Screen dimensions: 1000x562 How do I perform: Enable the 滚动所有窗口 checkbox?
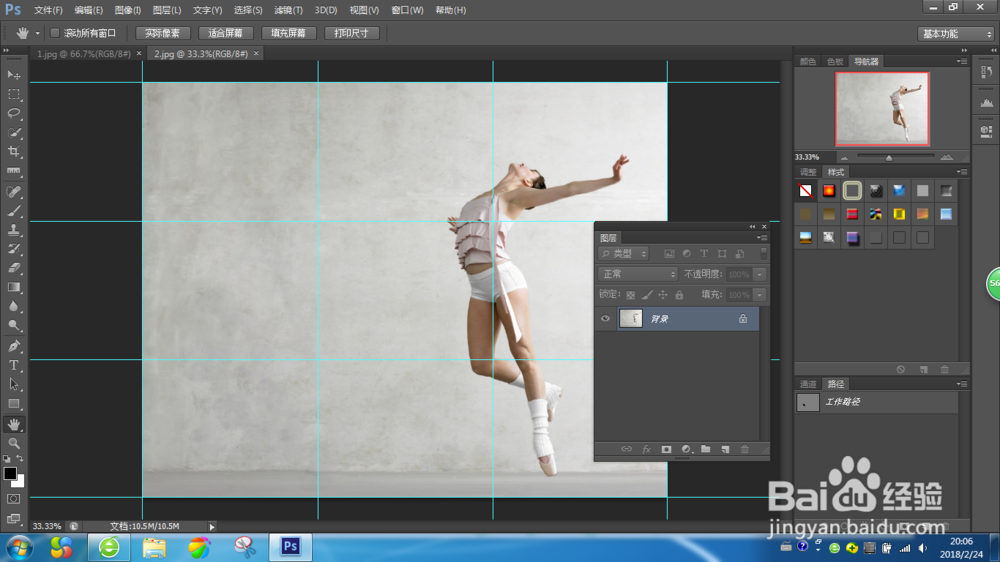point(55,33)
